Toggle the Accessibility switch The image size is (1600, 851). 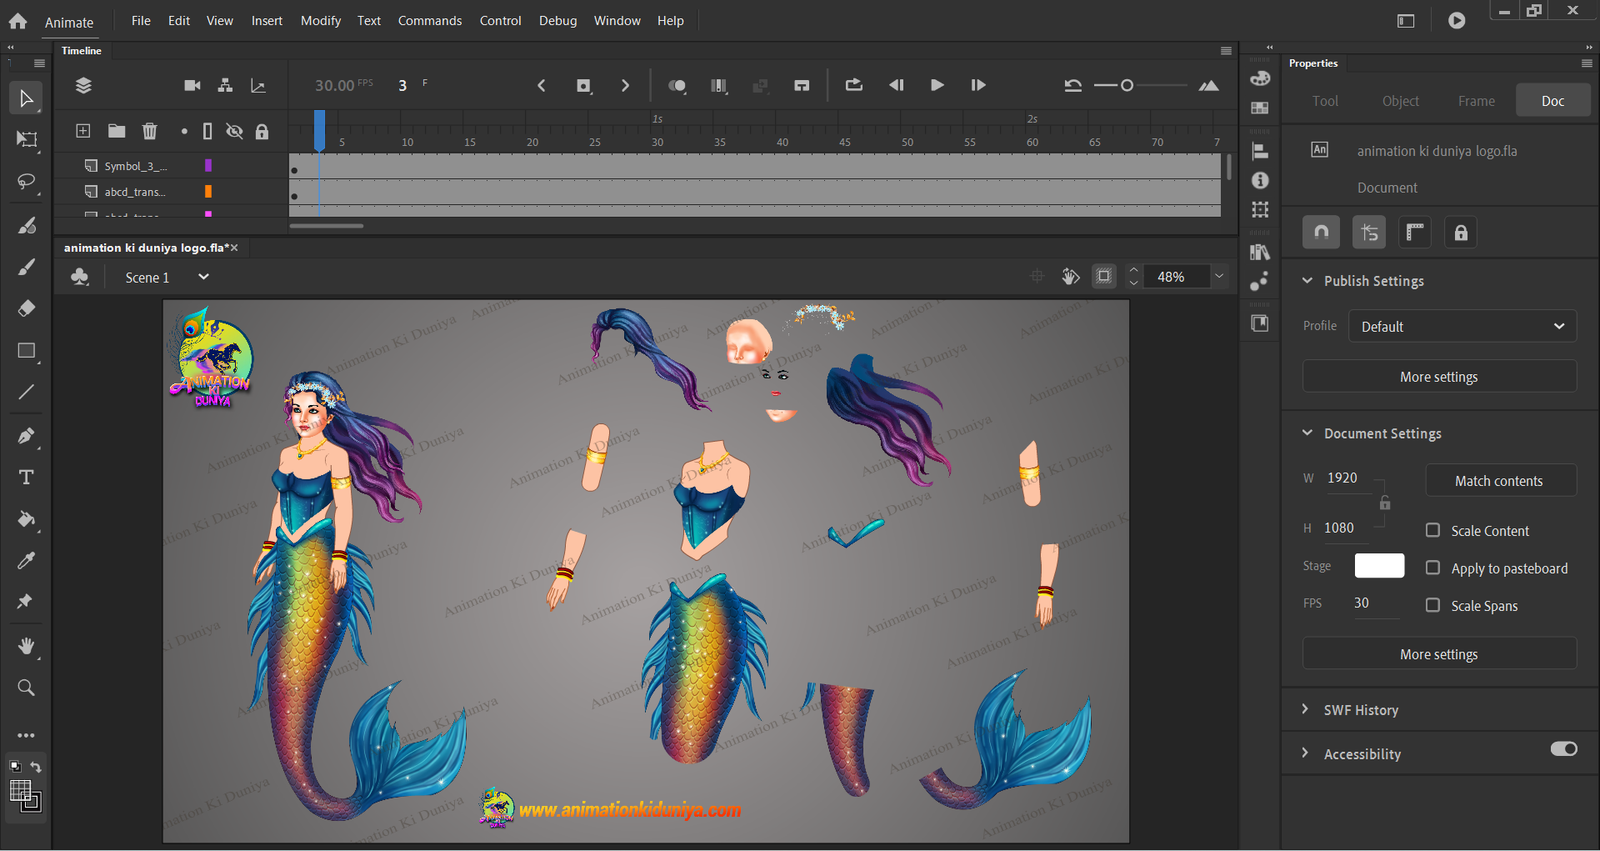1564,749
